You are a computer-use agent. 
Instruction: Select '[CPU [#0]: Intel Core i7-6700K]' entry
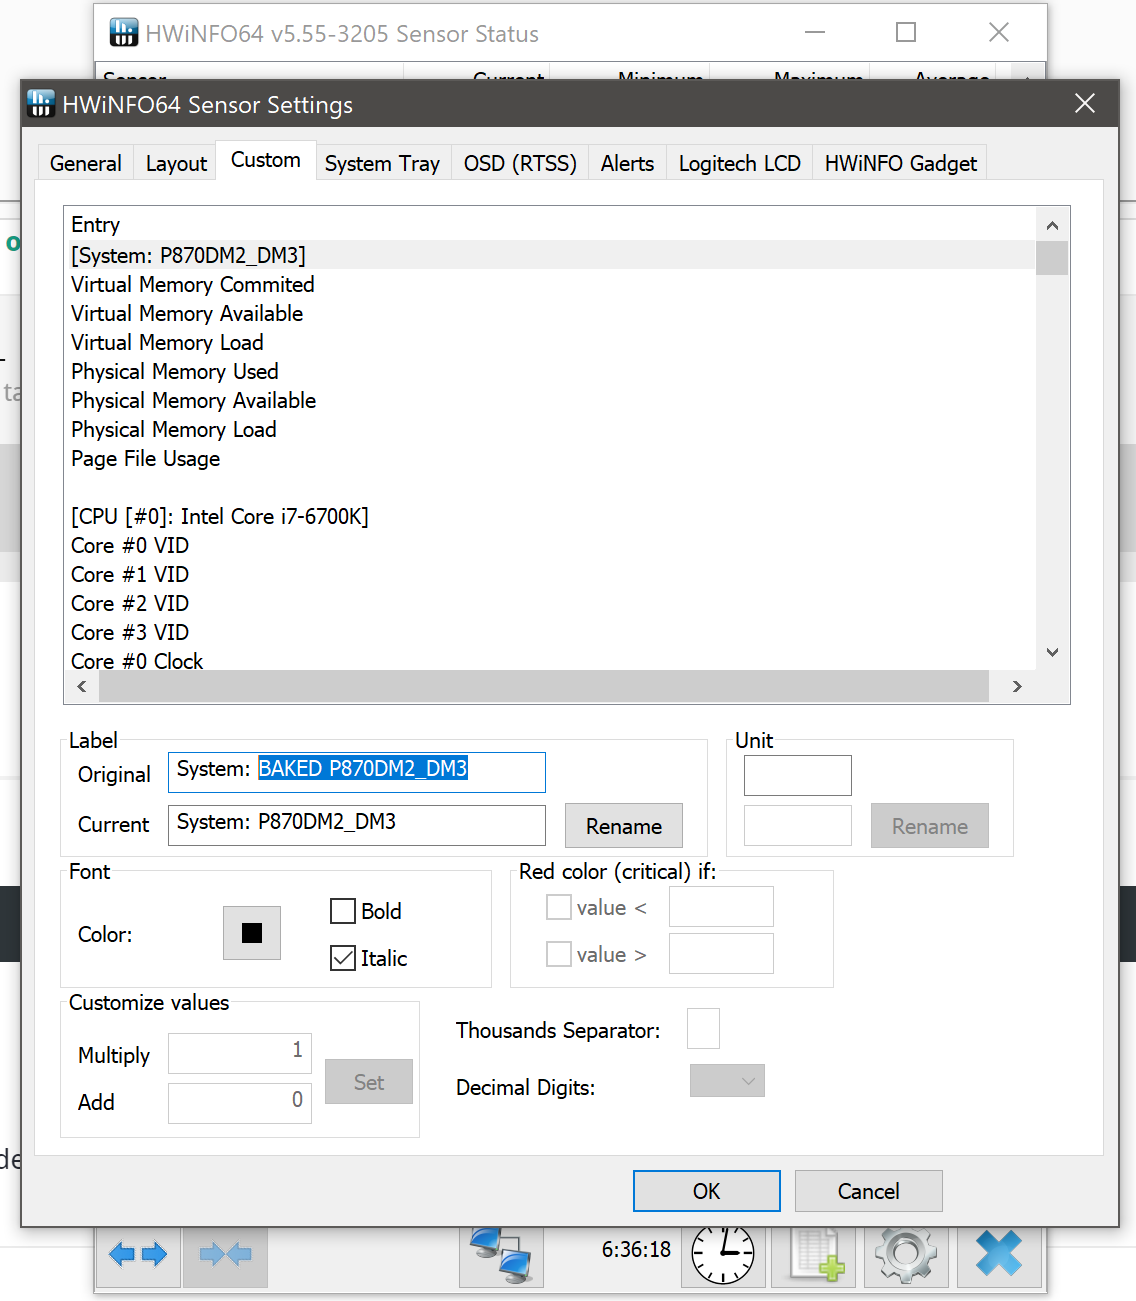coord(550,516)
